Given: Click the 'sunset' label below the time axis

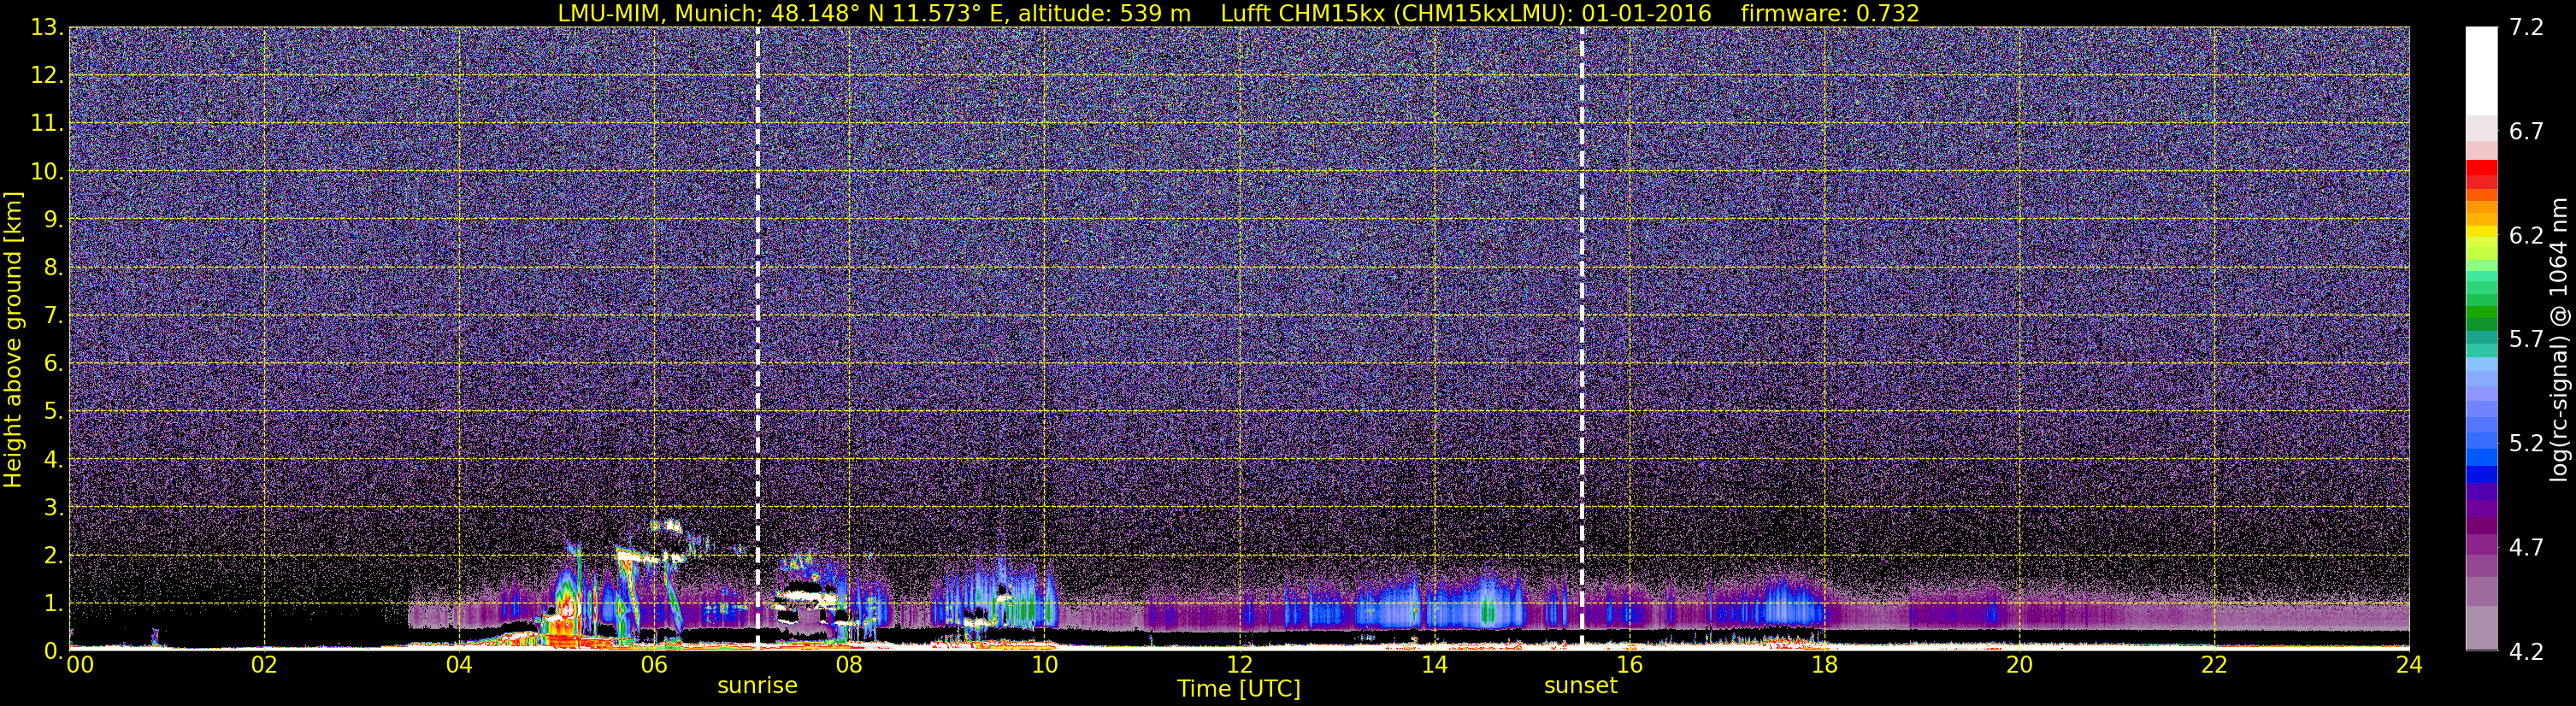Looking at the screenshot, I should point(1580,686).
